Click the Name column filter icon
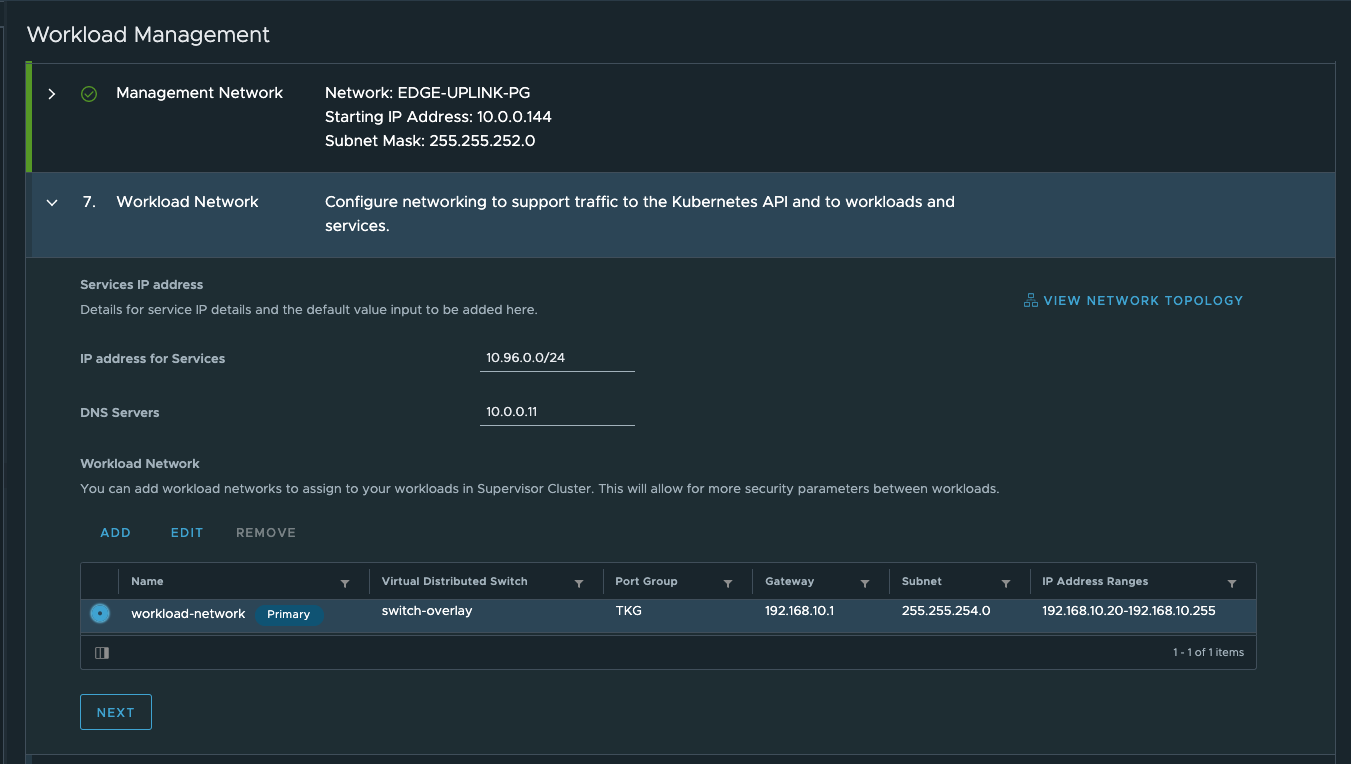Viewport: 1351px width, 764px height. pos(345,583)
